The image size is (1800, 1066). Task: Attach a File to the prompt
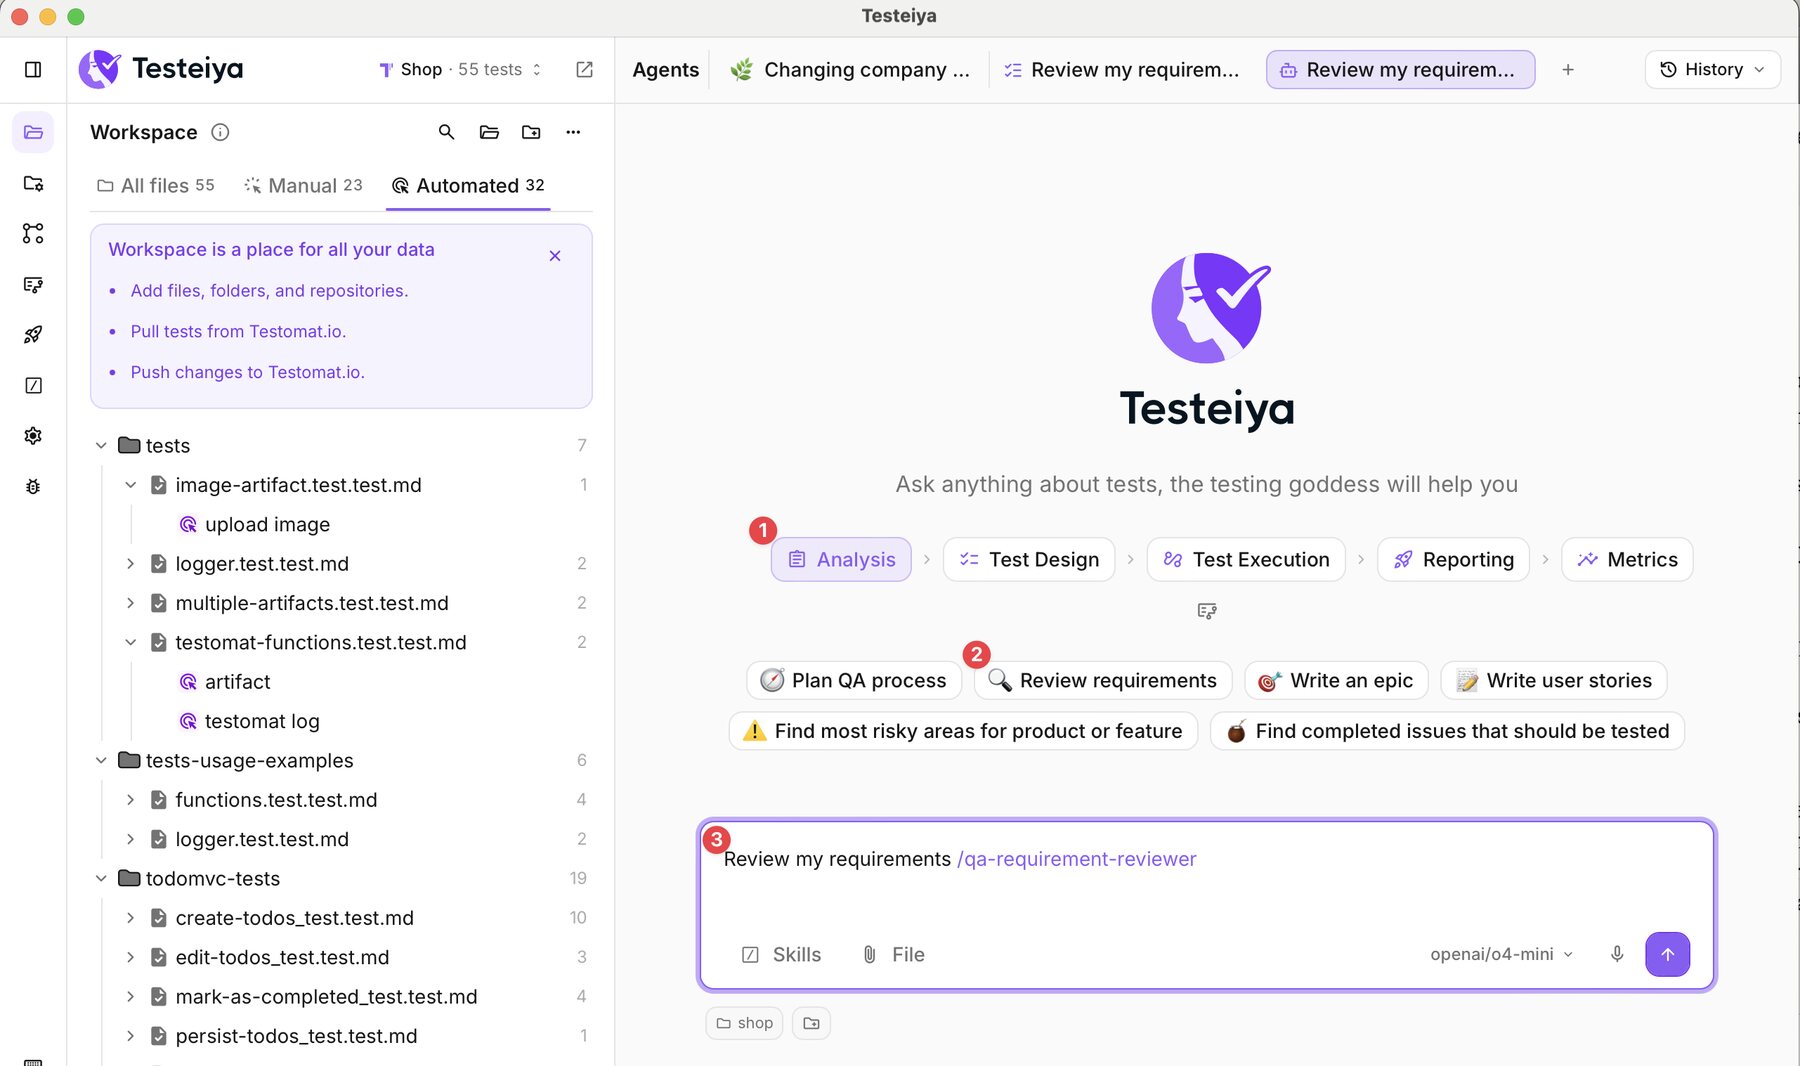893,955
